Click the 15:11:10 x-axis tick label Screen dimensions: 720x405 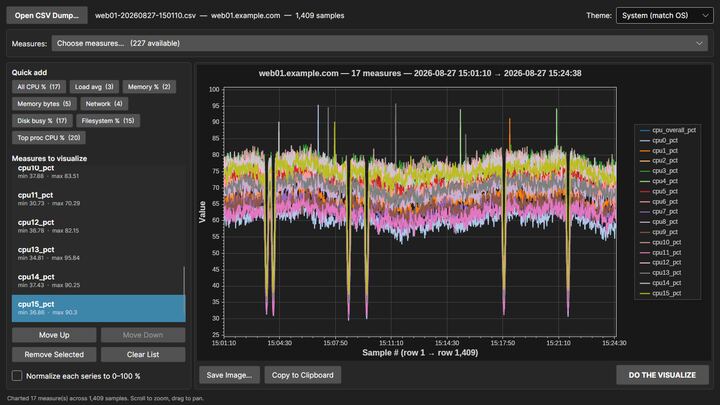click(x=391, y=343)
